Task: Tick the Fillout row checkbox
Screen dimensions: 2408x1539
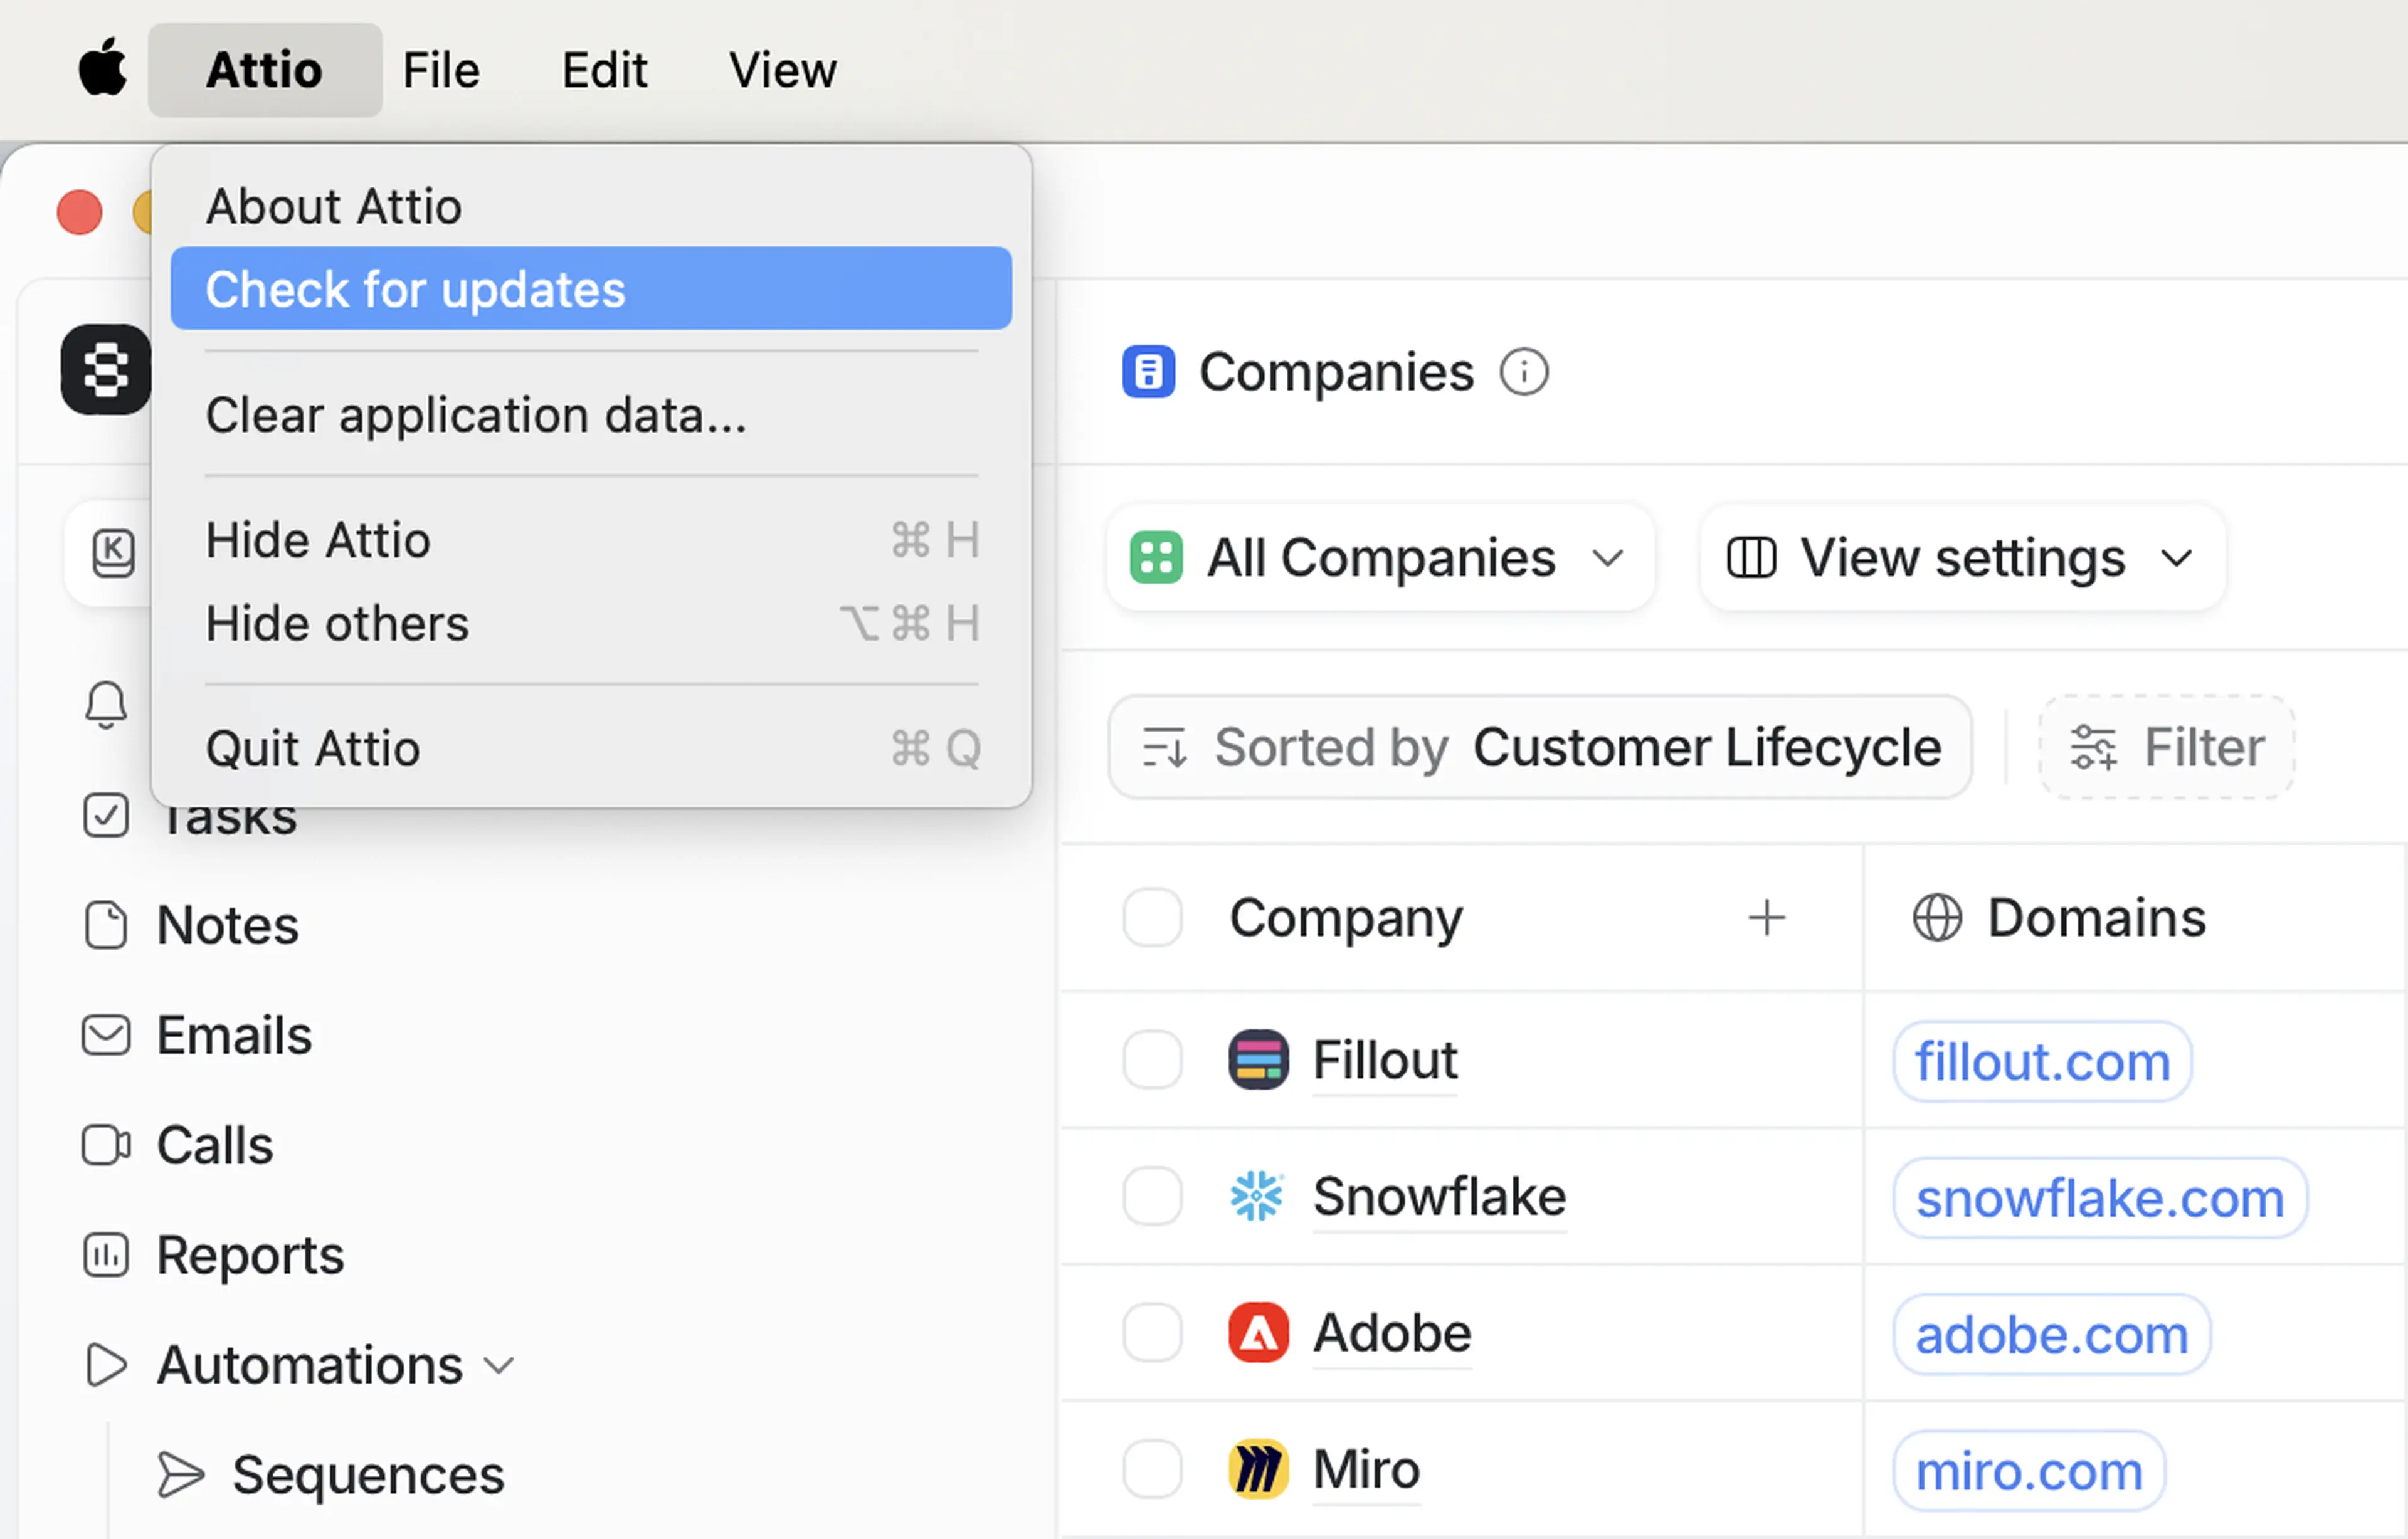Action: point(1152,1060)
